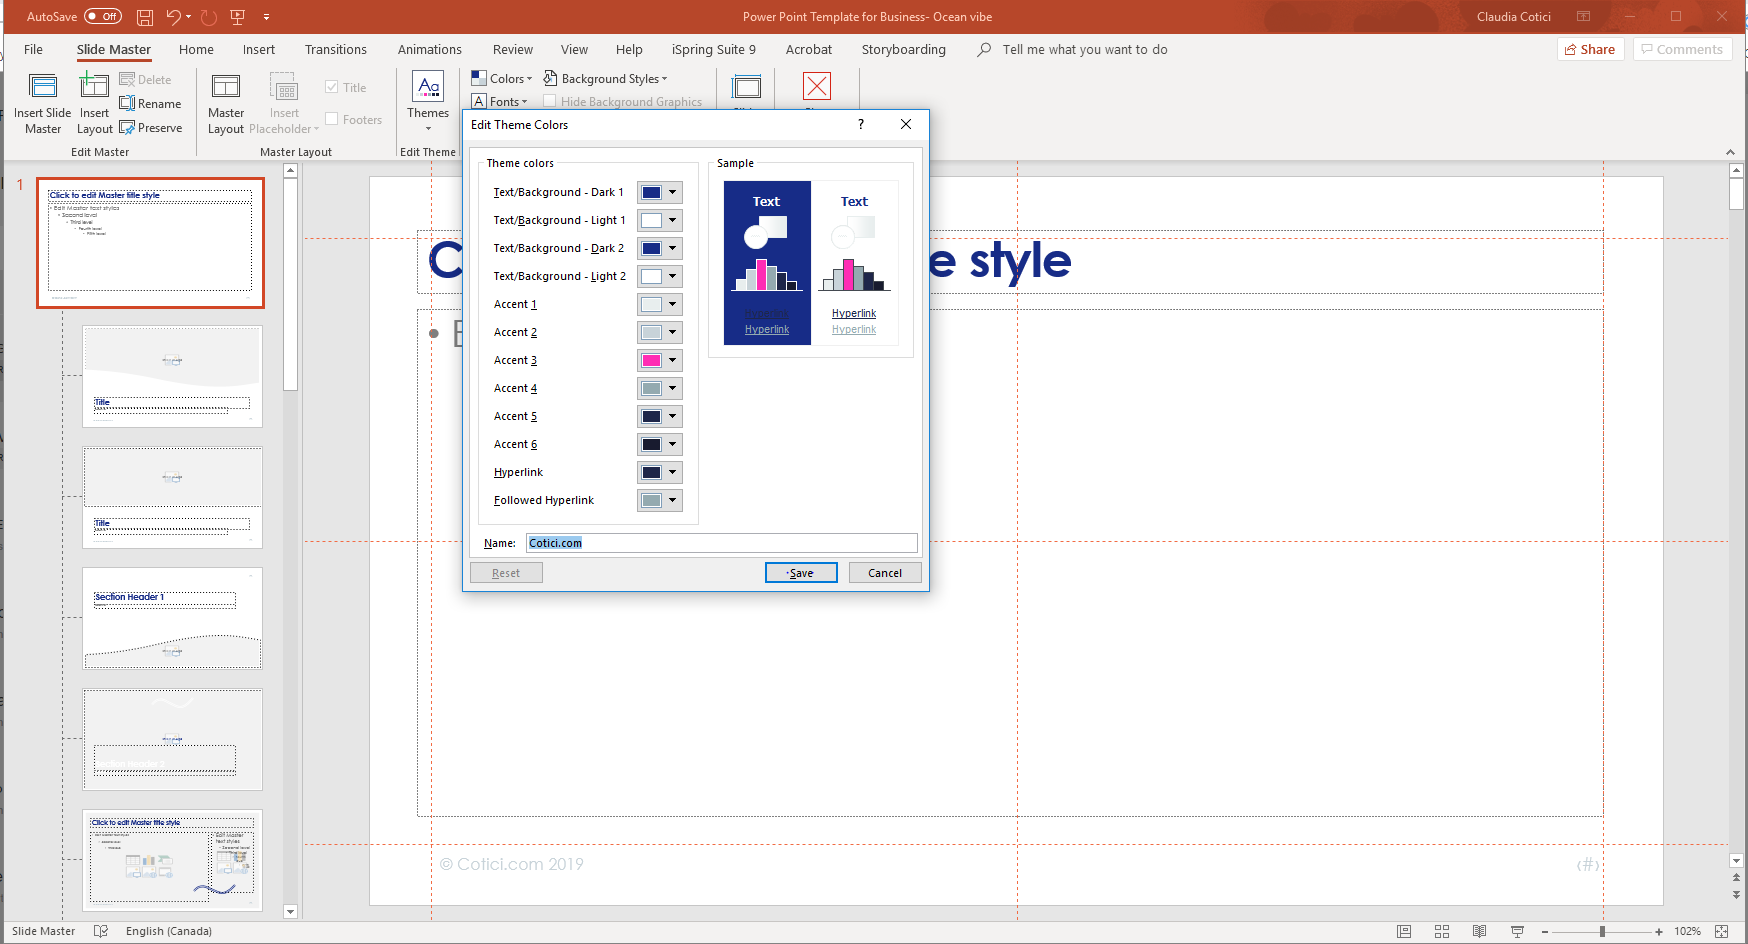1748x944 pixels.
Task: Expand the Fonts dropdown in ribbon
Action: [x=500, y=101]
